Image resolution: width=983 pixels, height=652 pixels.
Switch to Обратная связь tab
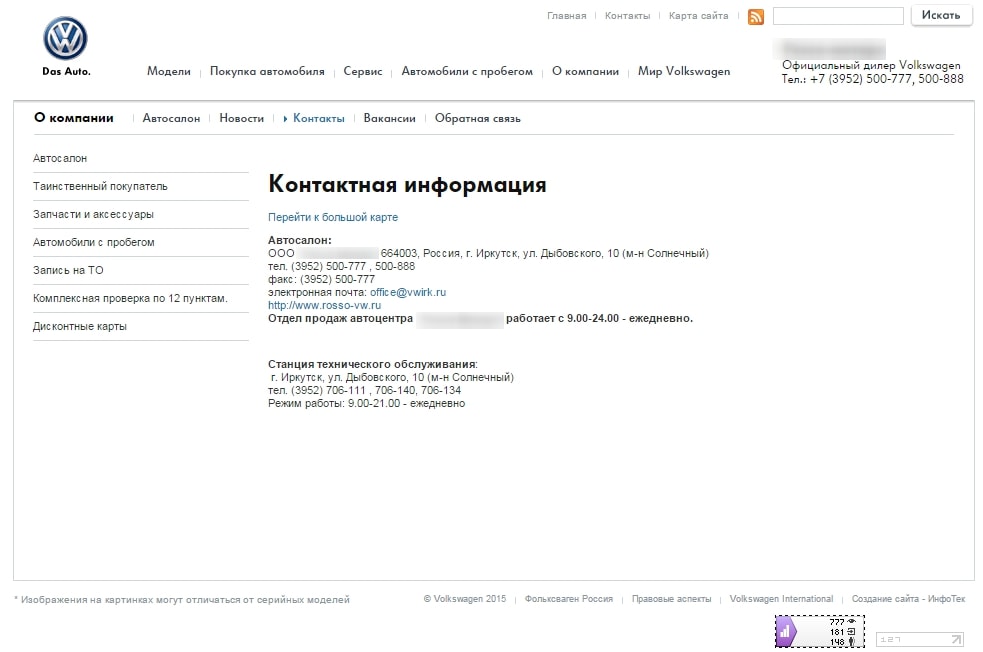478,118
